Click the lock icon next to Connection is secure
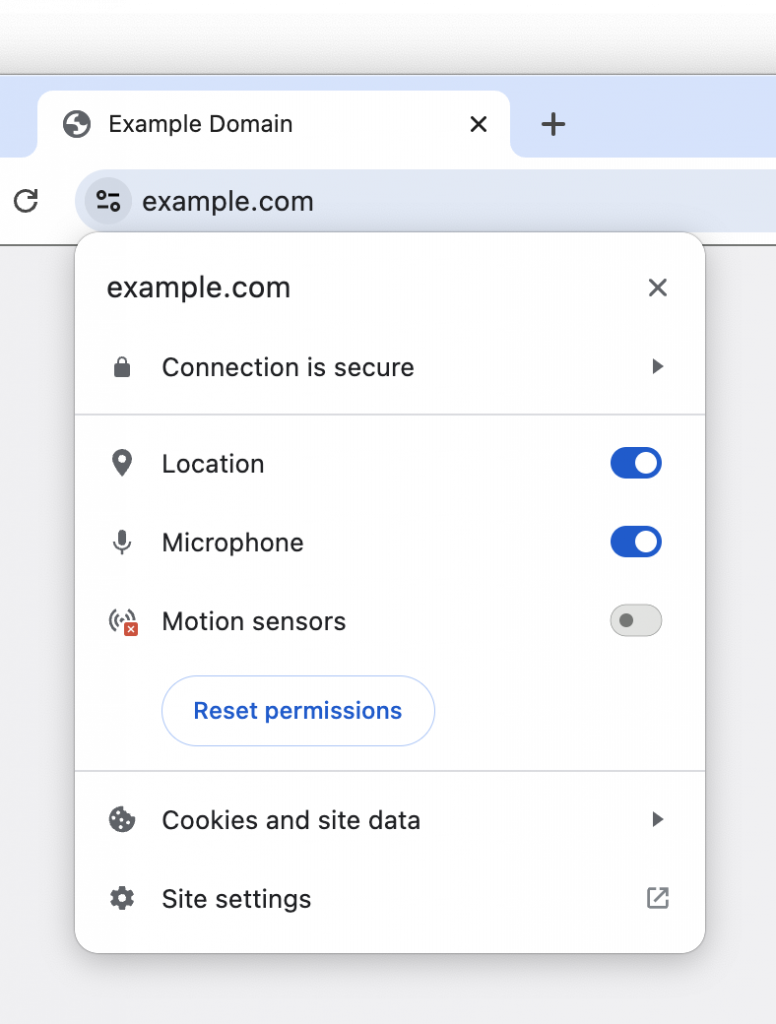Screen dimensions: 776x1024 point(121,367)
